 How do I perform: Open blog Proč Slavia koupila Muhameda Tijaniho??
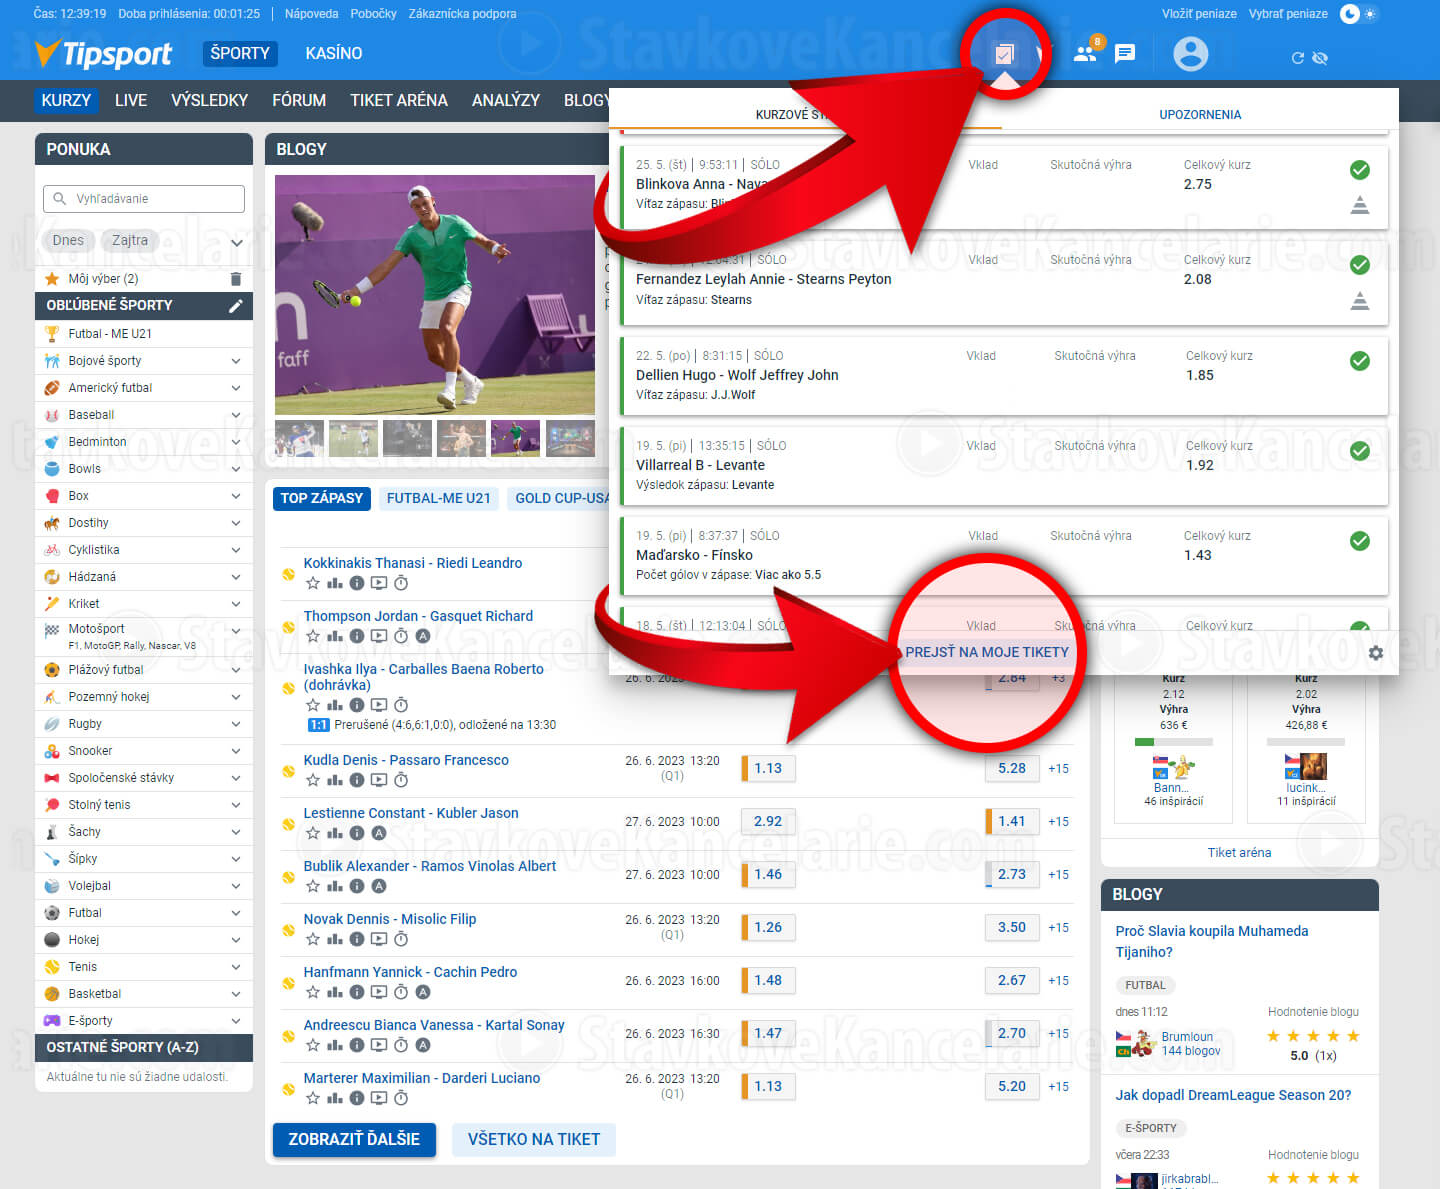tap(1212, 941)
